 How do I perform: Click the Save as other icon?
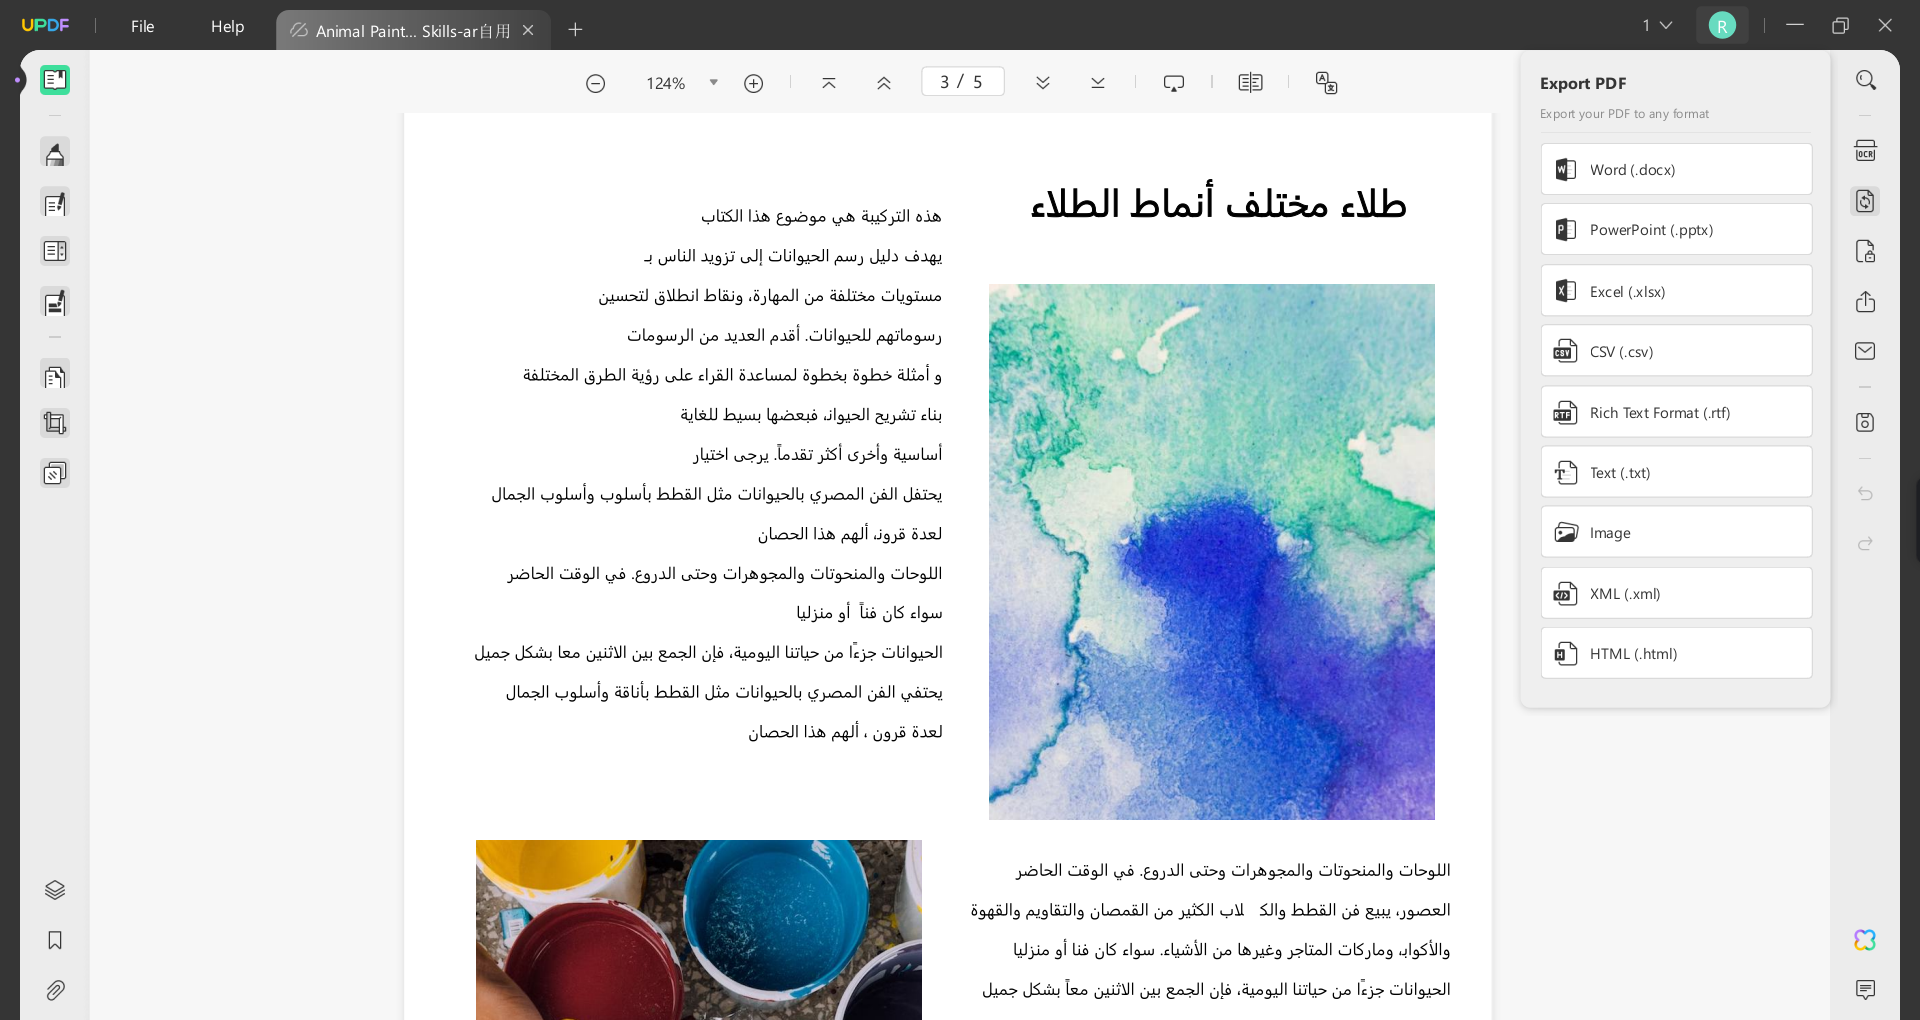point(1866,422)
